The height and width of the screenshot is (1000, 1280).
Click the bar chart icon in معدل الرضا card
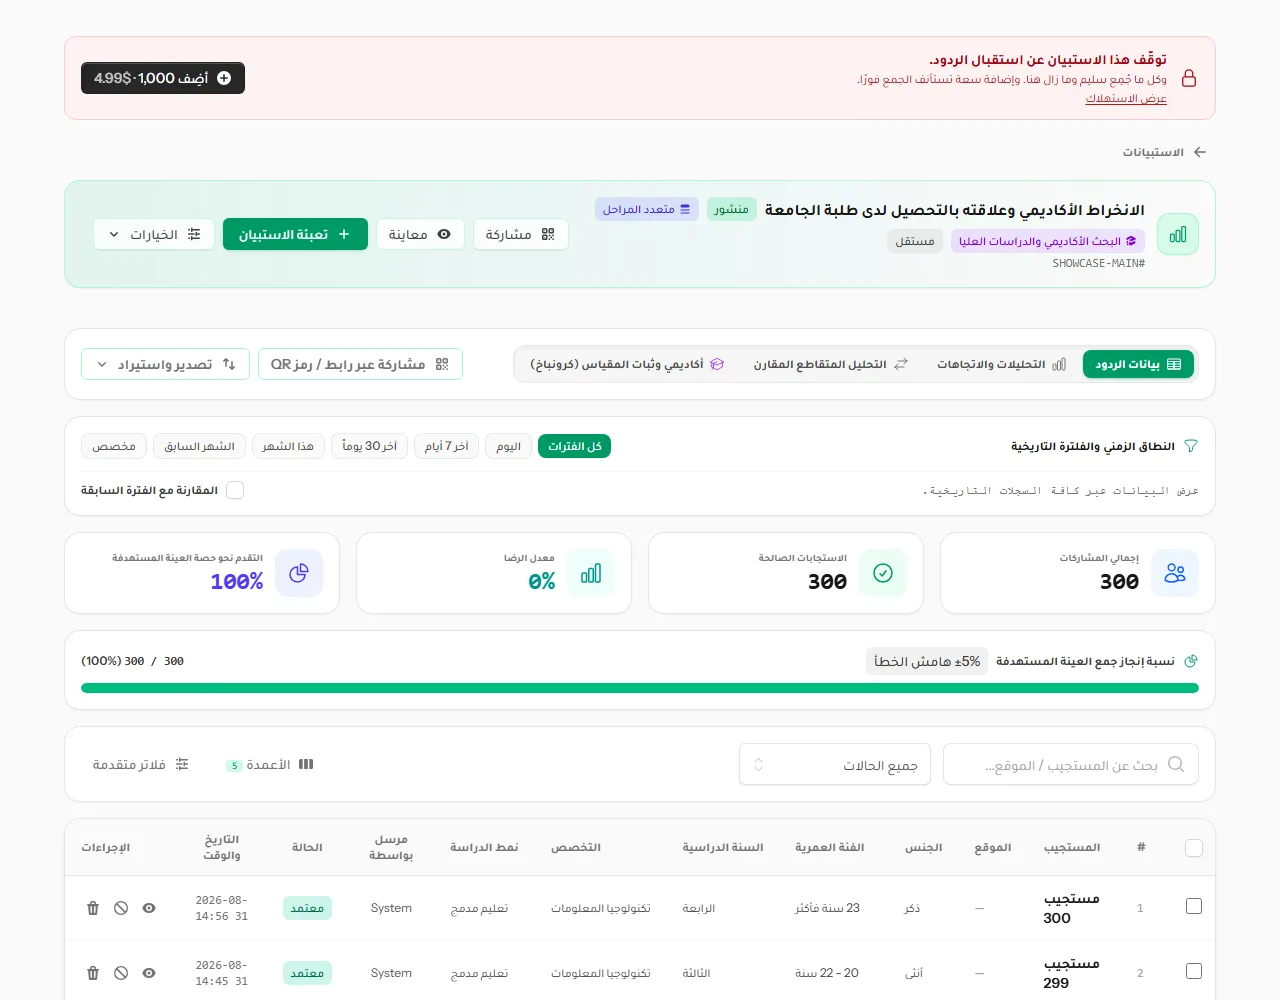pos(591,573)
